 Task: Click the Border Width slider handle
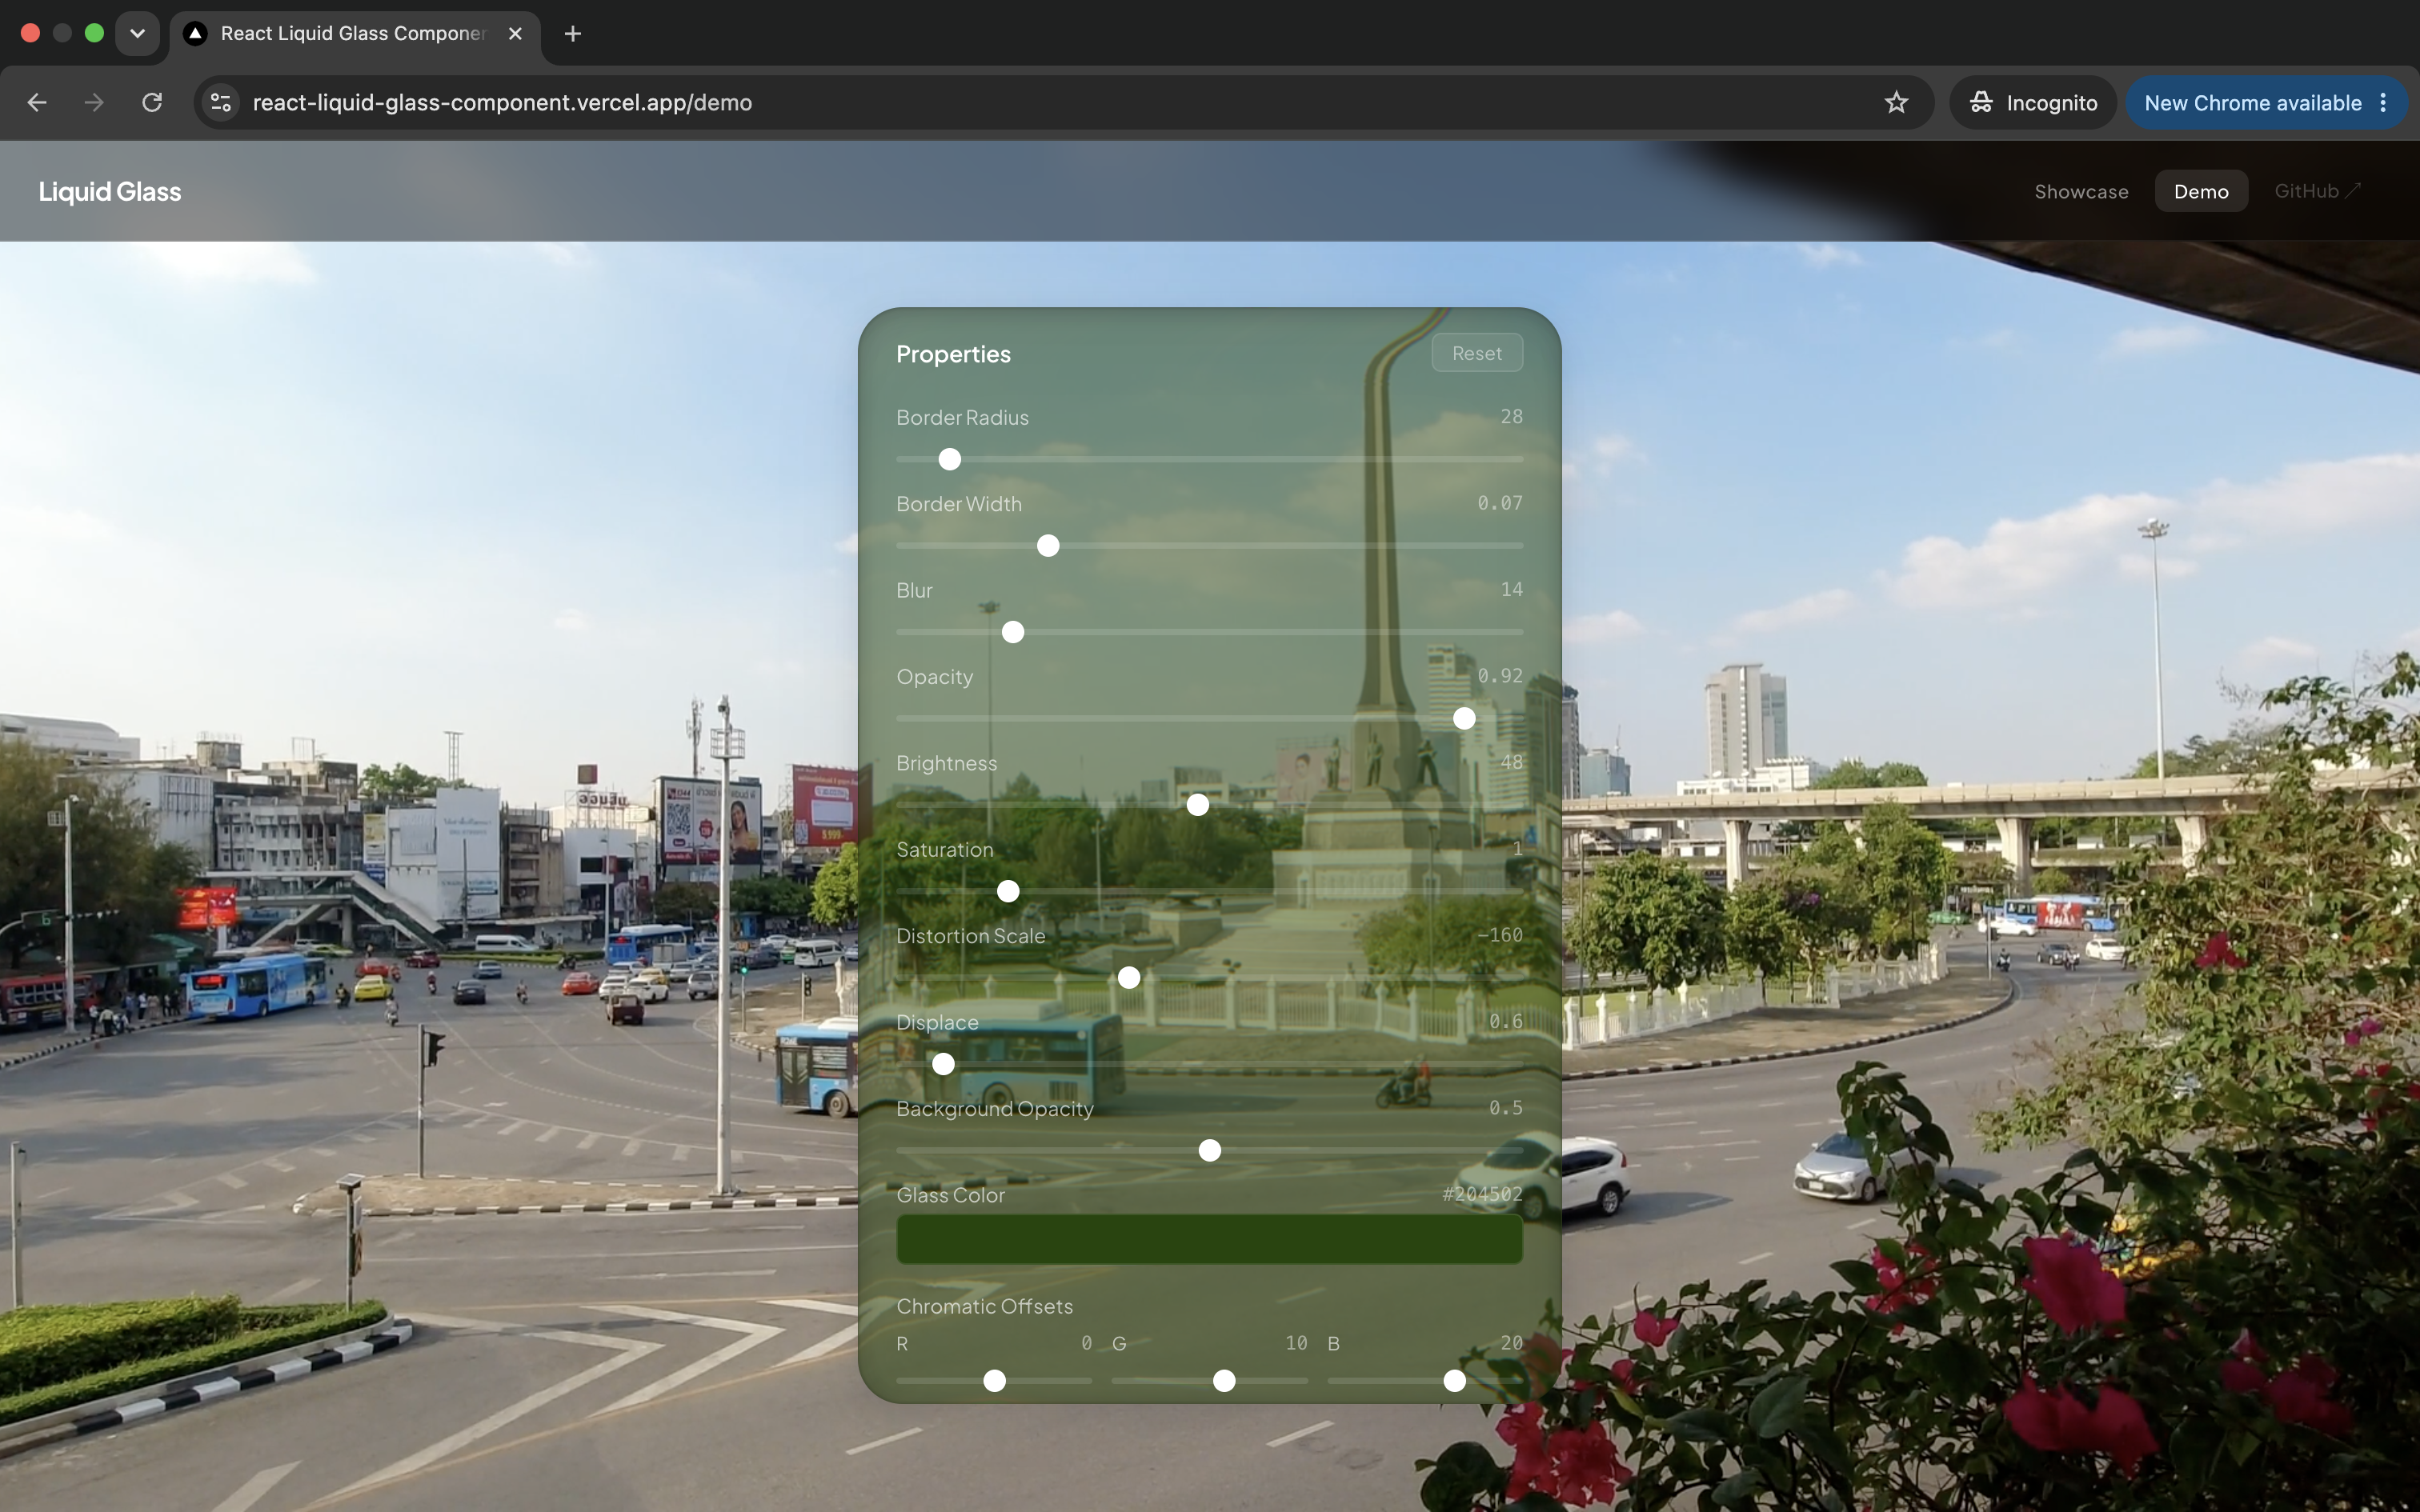tap(1048, 546)
